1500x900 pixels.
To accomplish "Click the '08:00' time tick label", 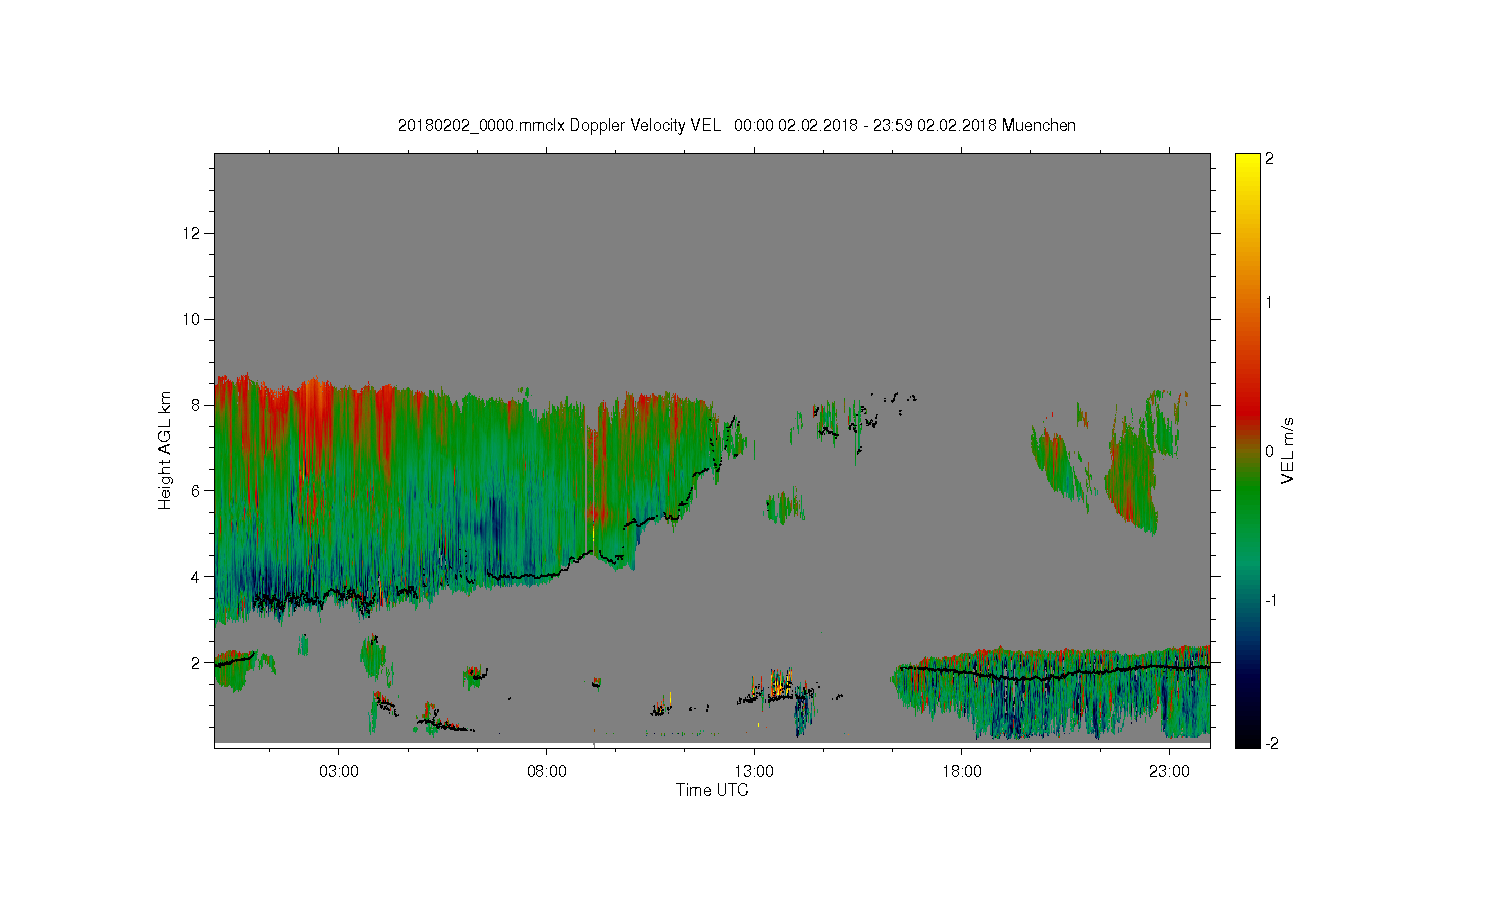I will 546,772.
